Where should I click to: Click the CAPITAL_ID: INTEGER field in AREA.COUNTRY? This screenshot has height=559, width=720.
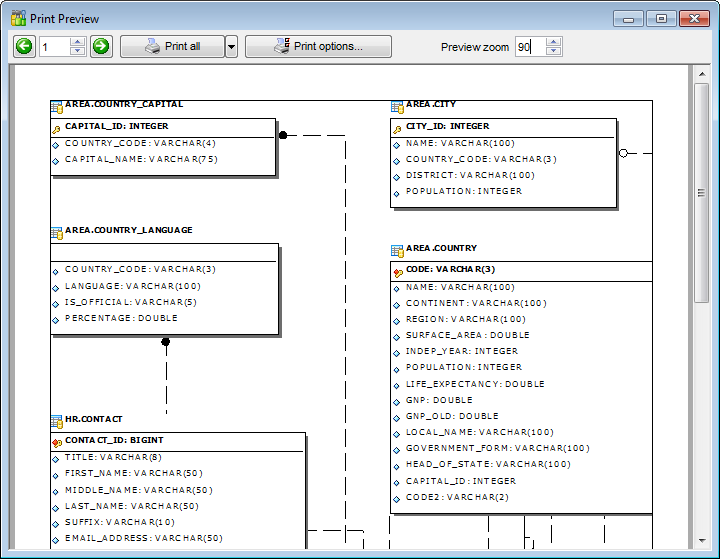pos(461,481)
